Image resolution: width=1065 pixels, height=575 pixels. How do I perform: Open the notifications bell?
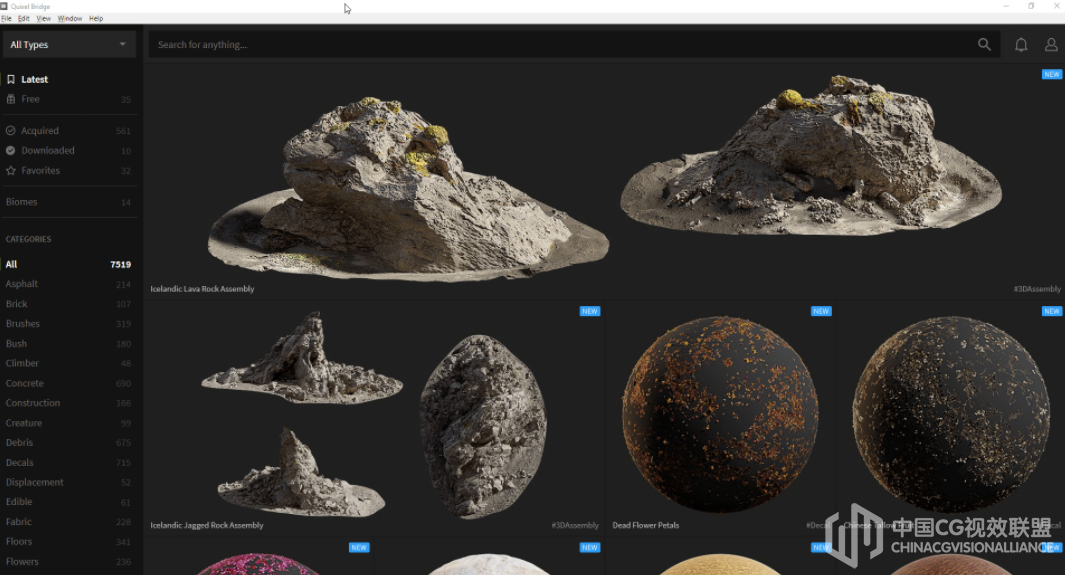pyautogui.click(x=1021, y=44)
